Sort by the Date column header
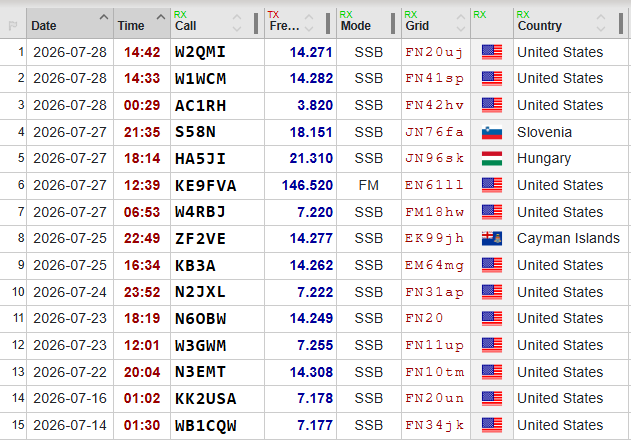This screenshot has height=442, width=631. pos(70,23)
